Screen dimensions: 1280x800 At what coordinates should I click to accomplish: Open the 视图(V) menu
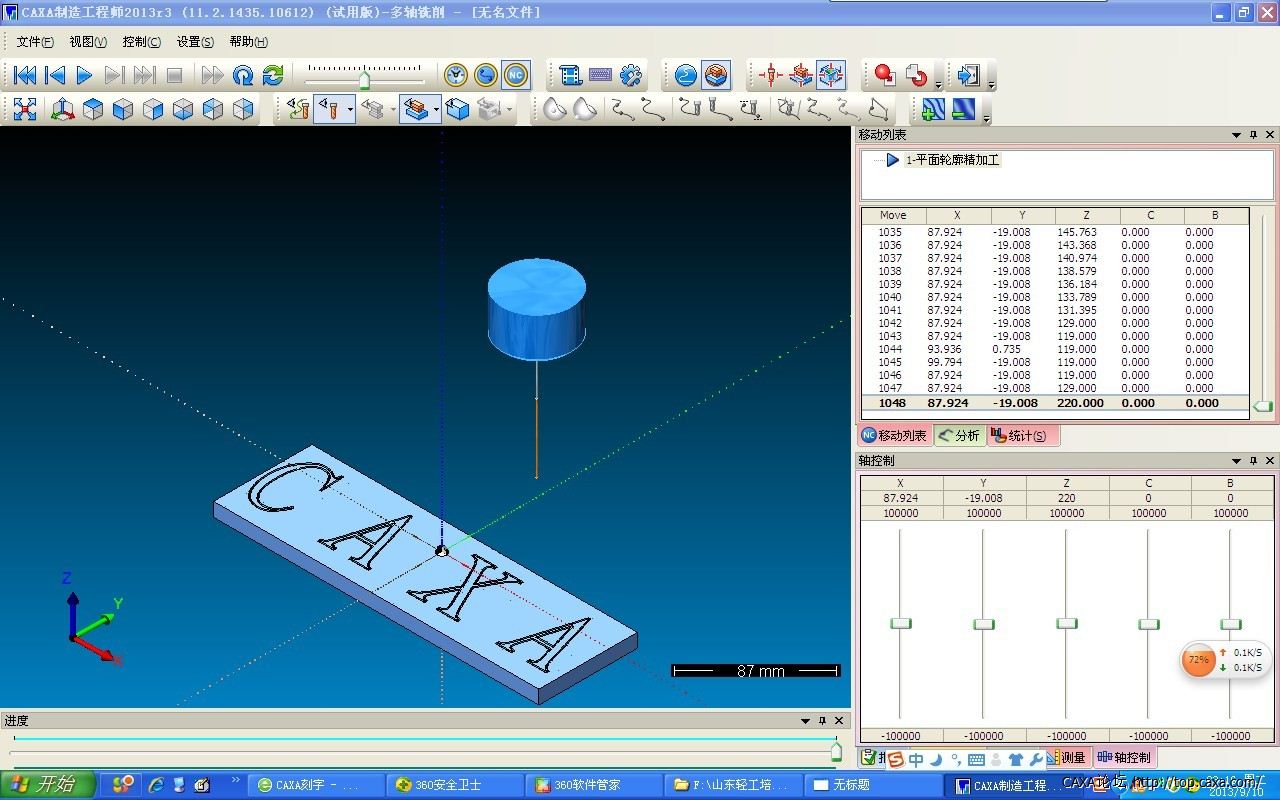point(88,42)
